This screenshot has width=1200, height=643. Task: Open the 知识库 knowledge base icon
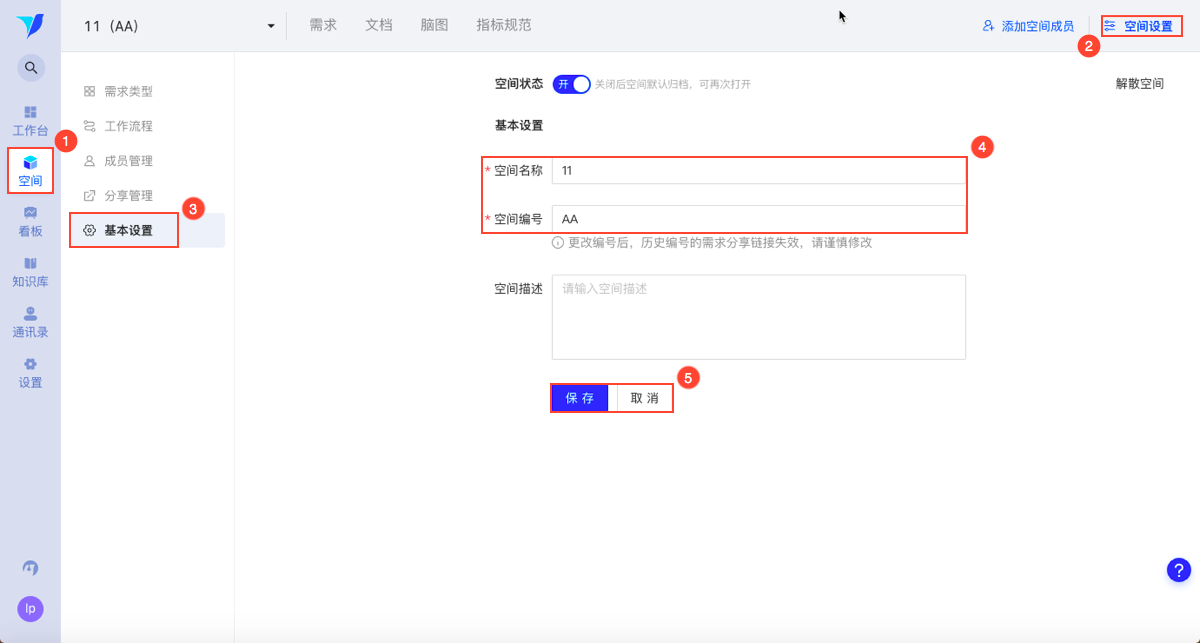click(30, 263)
